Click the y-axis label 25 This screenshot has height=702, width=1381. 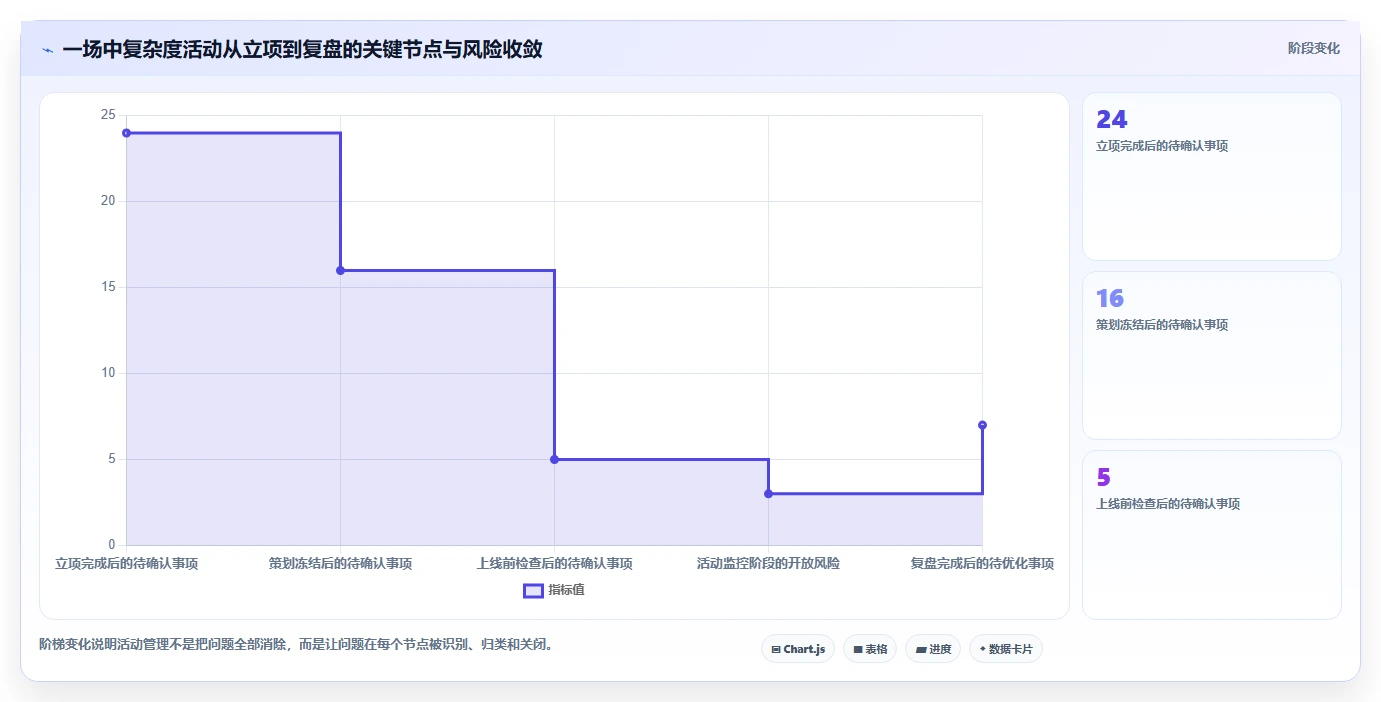click(108, 115)
